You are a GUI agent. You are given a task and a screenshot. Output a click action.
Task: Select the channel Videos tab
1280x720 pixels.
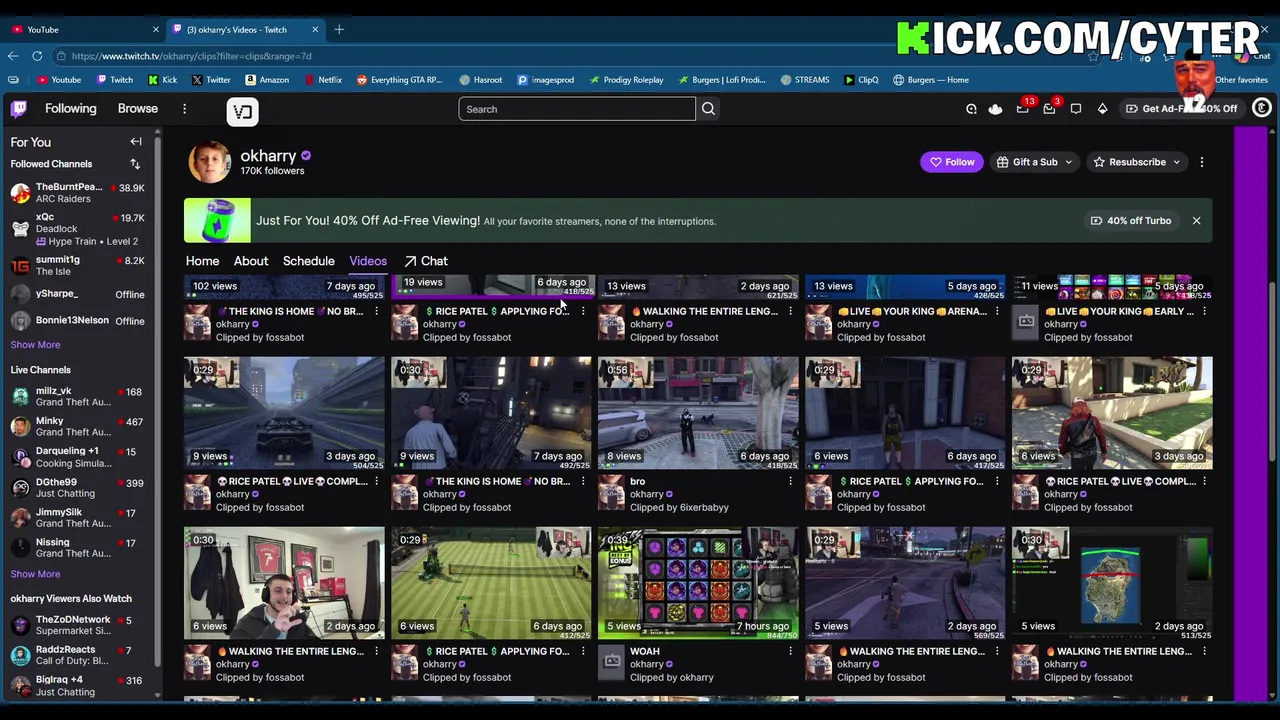point(368,261)
